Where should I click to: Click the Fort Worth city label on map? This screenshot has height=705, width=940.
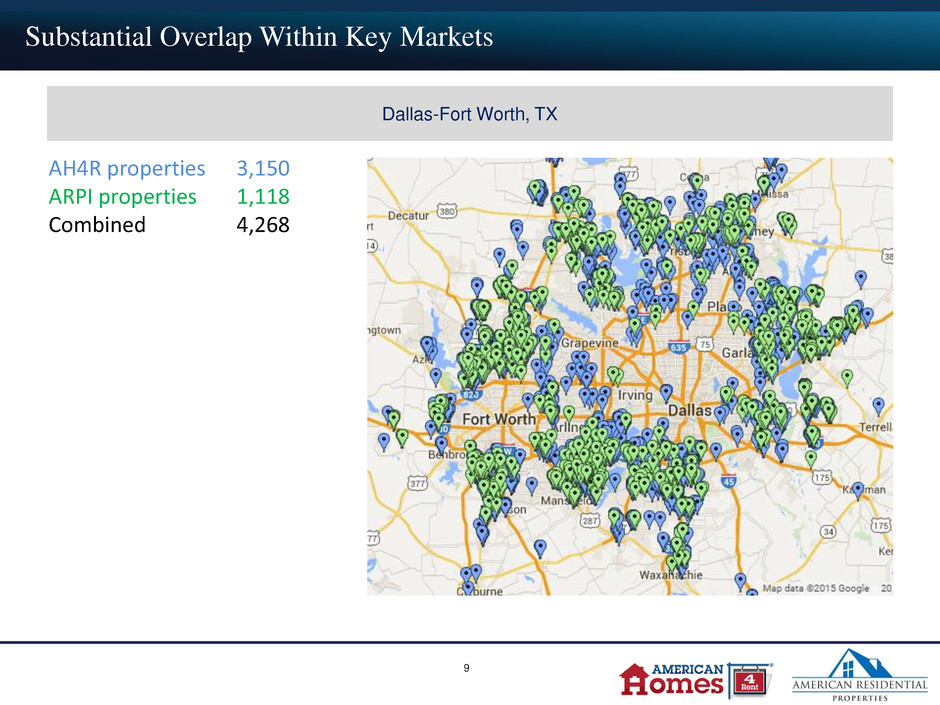[499, 418]
